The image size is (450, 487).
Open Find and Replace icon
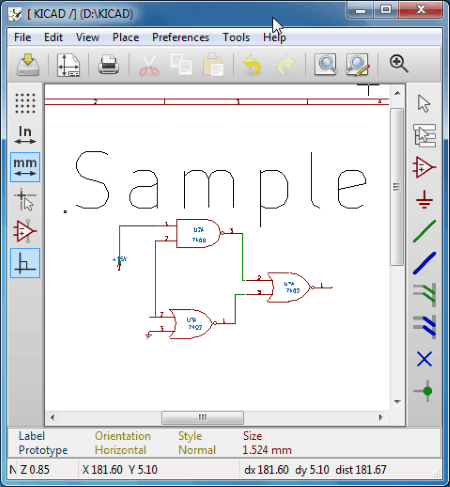coord(358,64)
